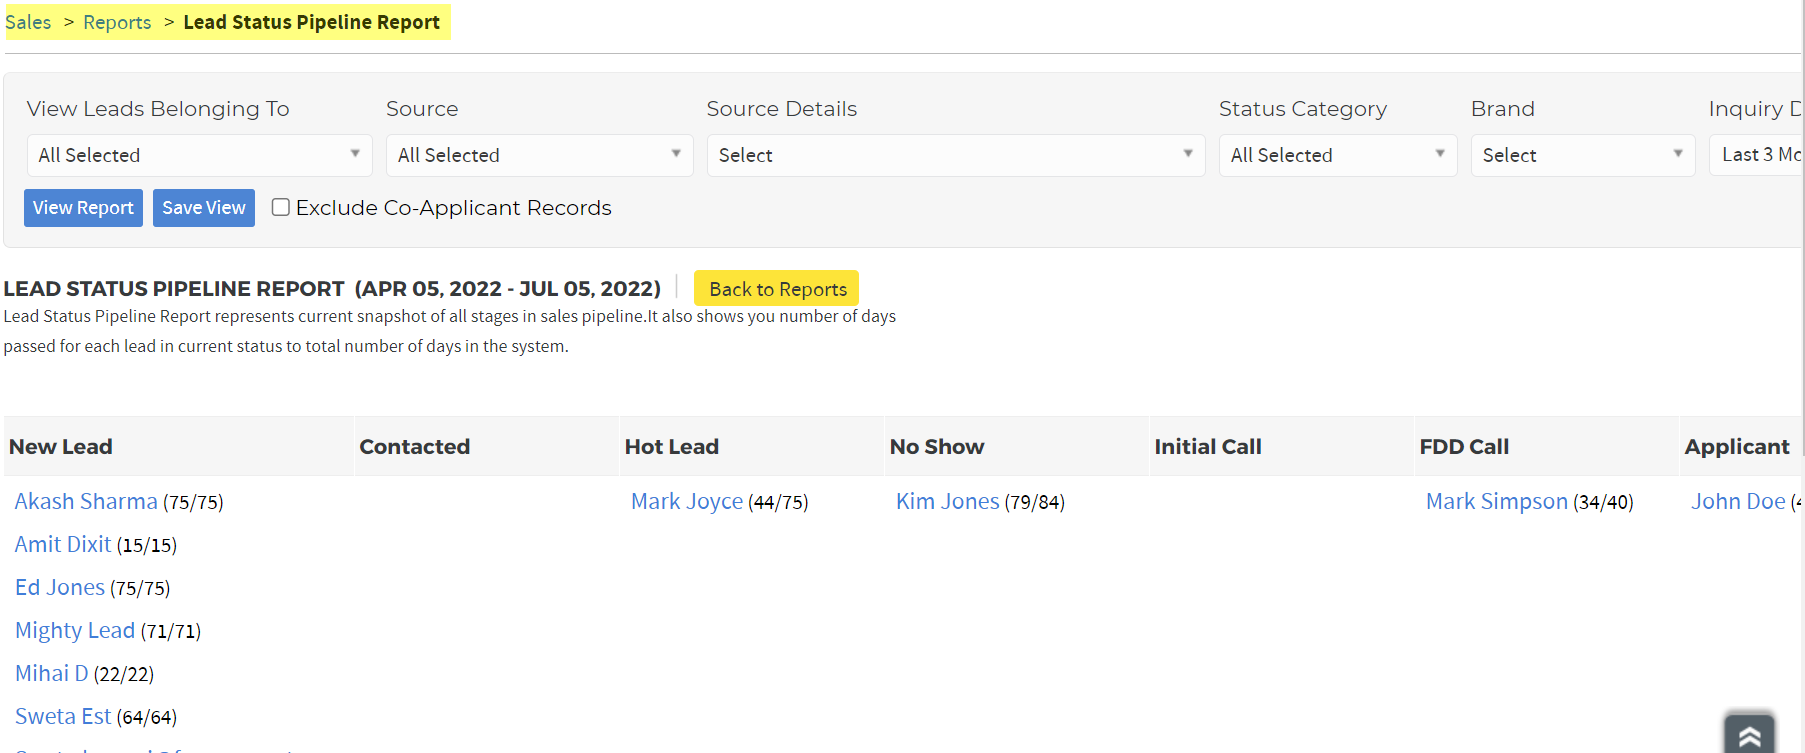The image size is (1805, 753).
Task: Click Lead Status Pipeline Report breadcrumb text
Action: [x=311, y=22]
